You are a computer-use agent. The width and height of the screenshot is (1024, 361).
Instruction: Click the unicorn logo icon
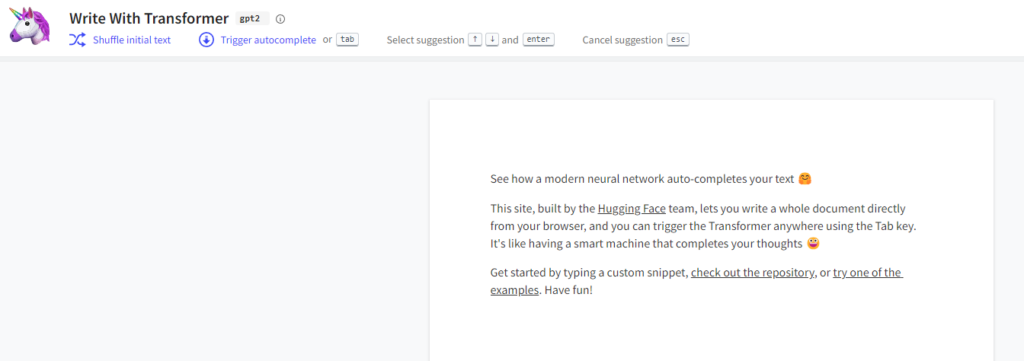click(x=29, y=26)
